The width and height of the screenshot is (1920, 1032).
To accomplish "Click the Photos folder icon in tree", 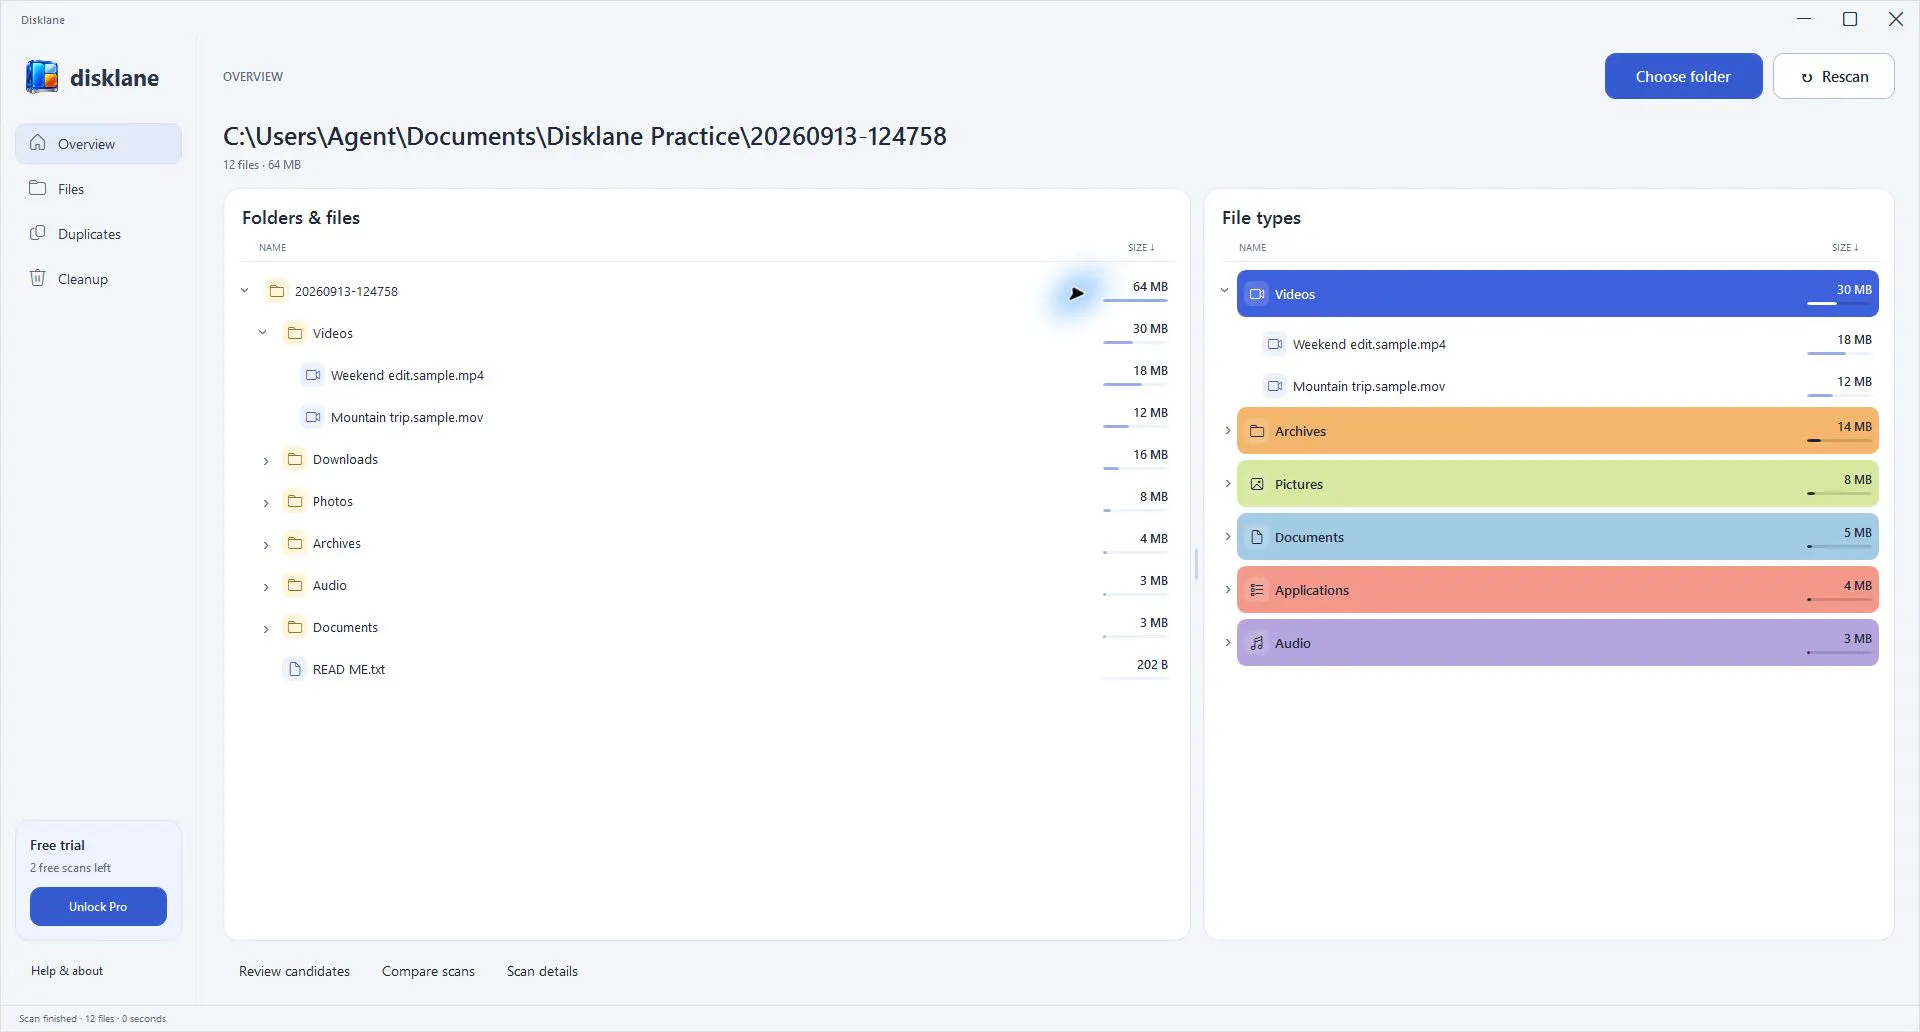I will point(295,501).
